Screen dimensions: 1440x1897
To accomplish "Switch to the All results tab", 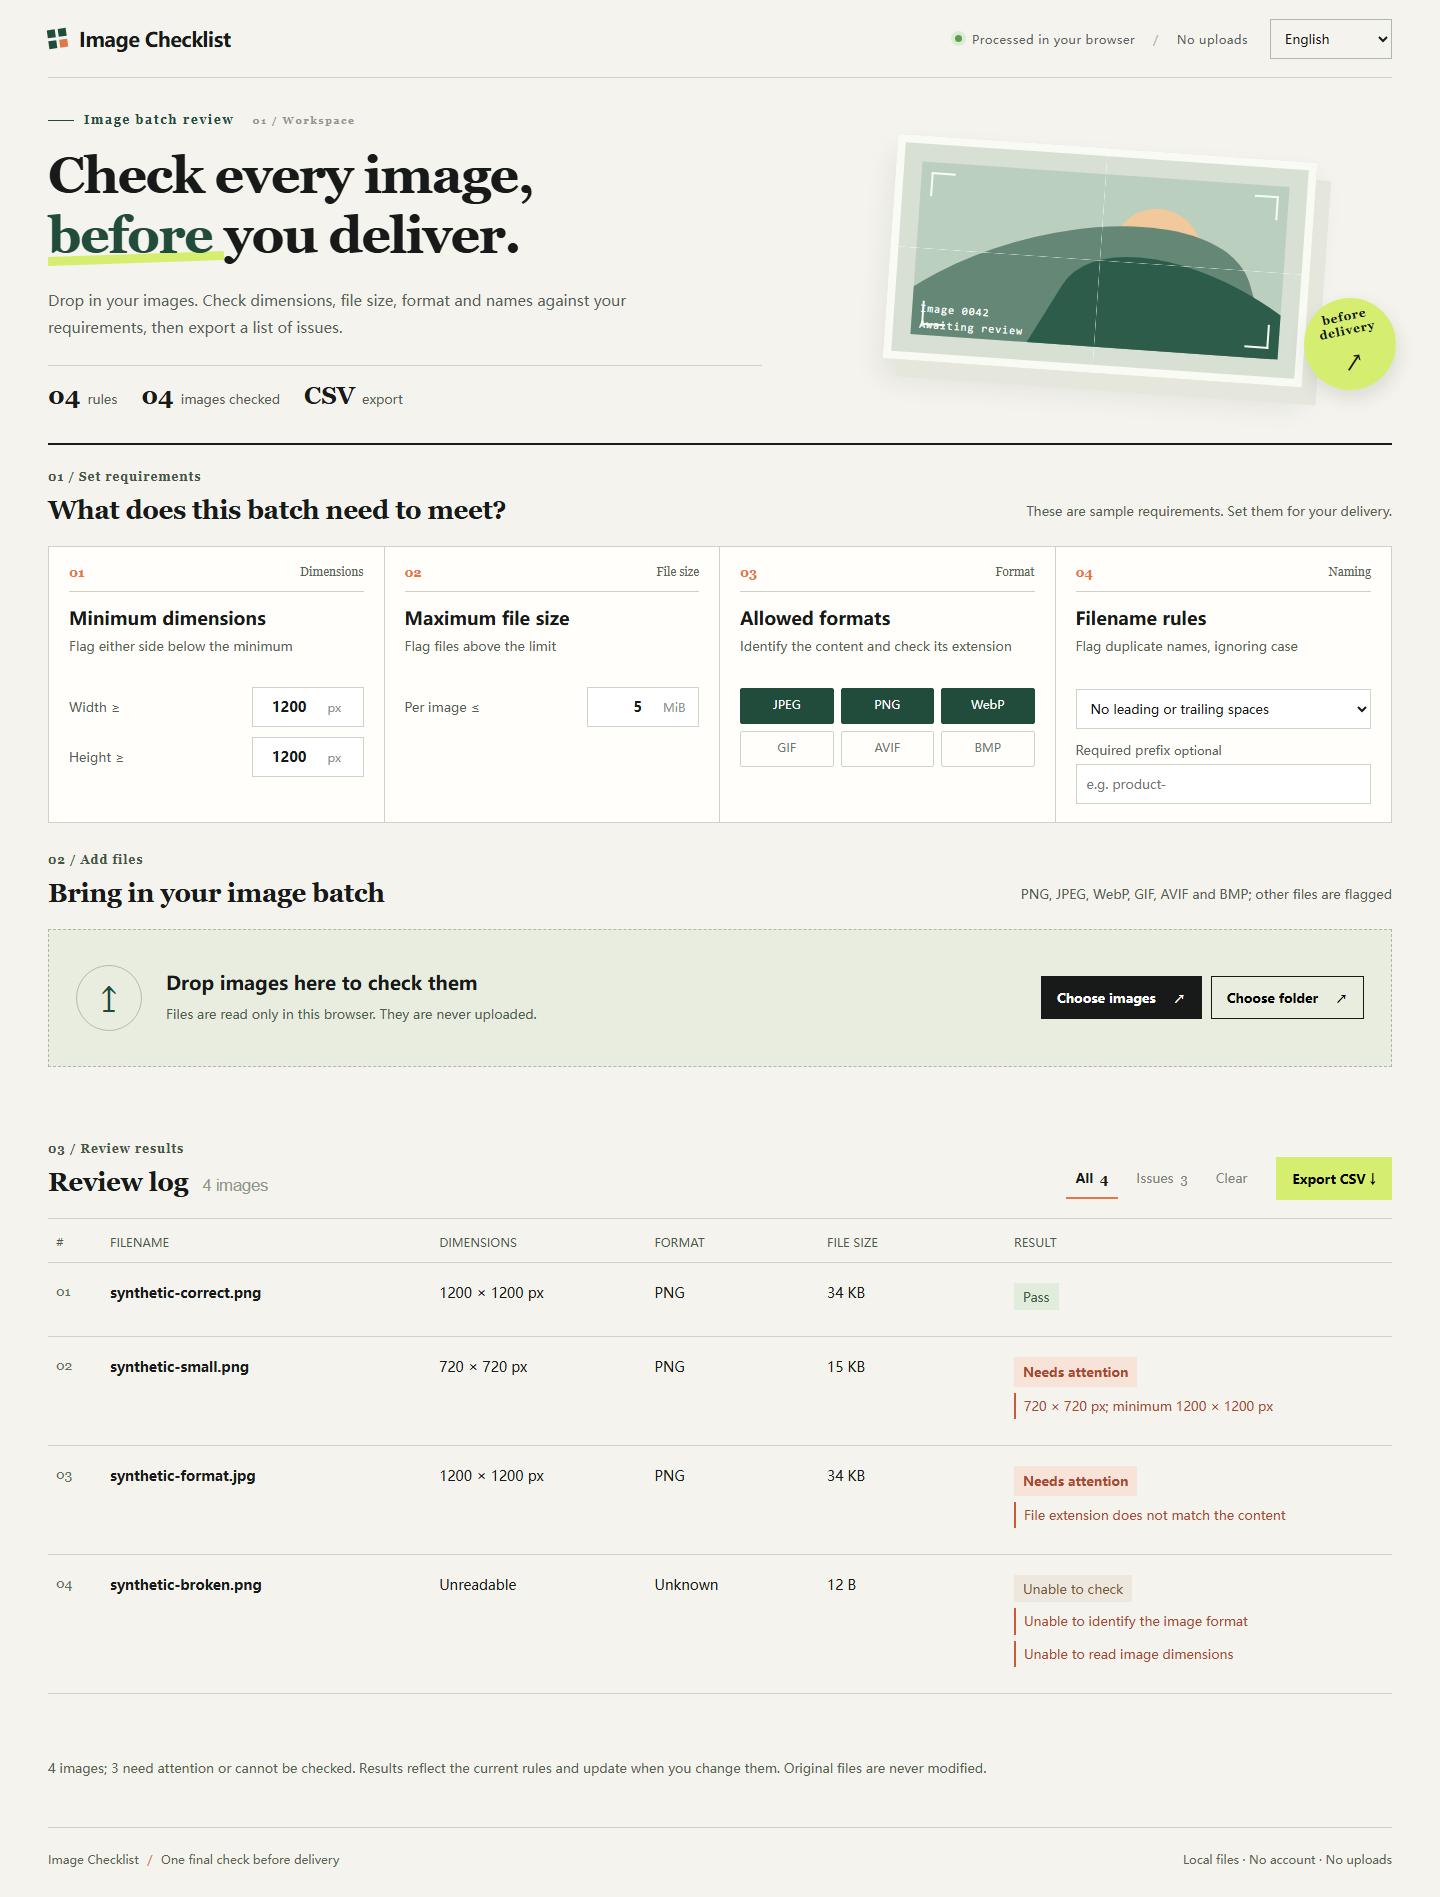I will [x=1092, y=1179].
